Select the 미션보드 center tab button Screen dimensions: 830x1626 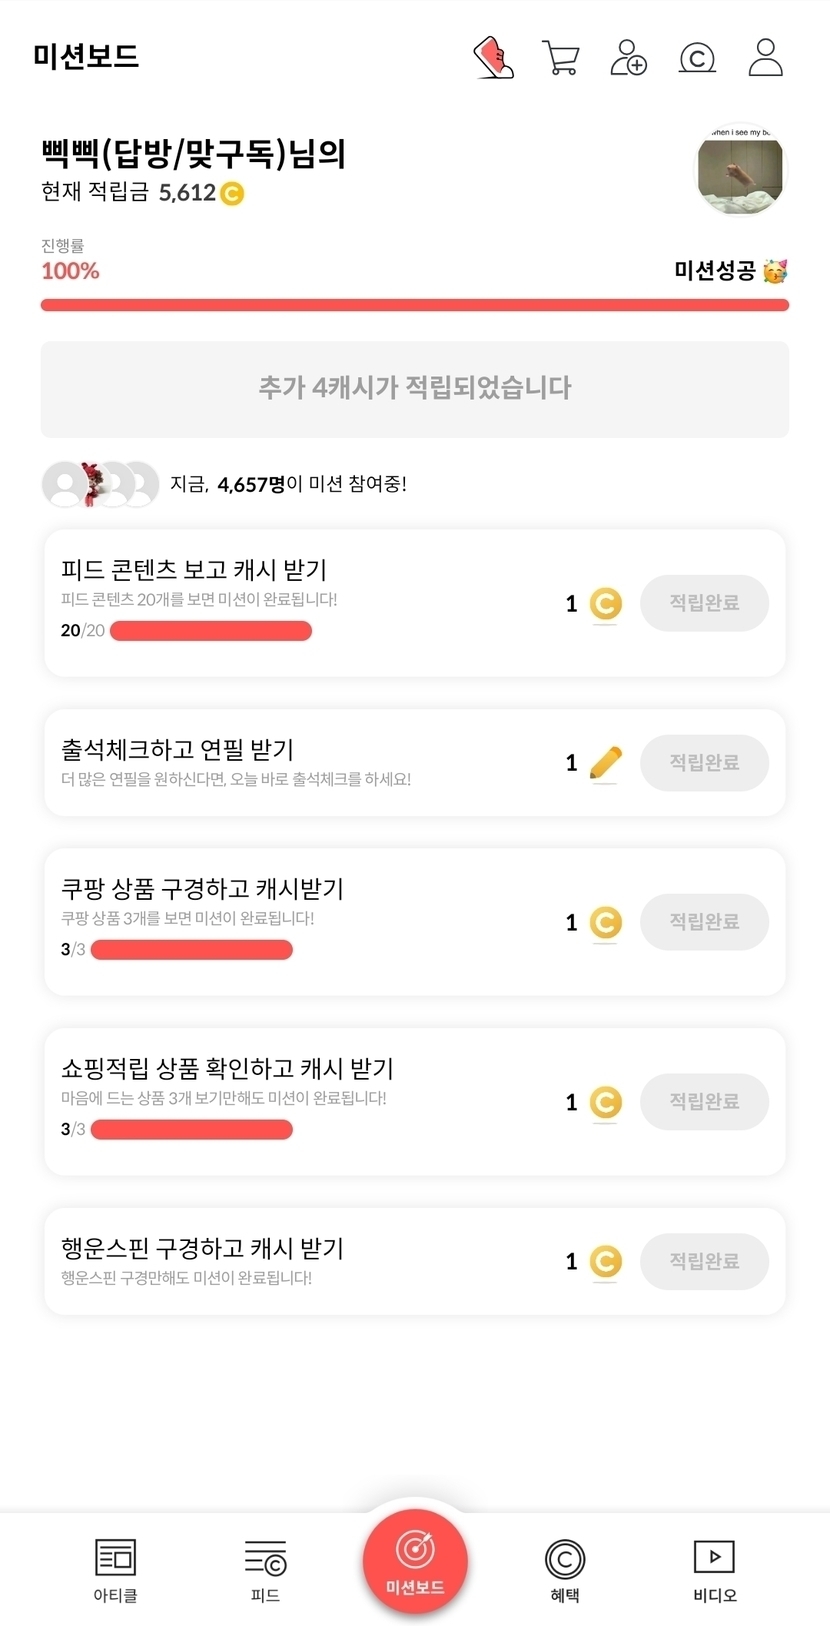click(415, 1561)
